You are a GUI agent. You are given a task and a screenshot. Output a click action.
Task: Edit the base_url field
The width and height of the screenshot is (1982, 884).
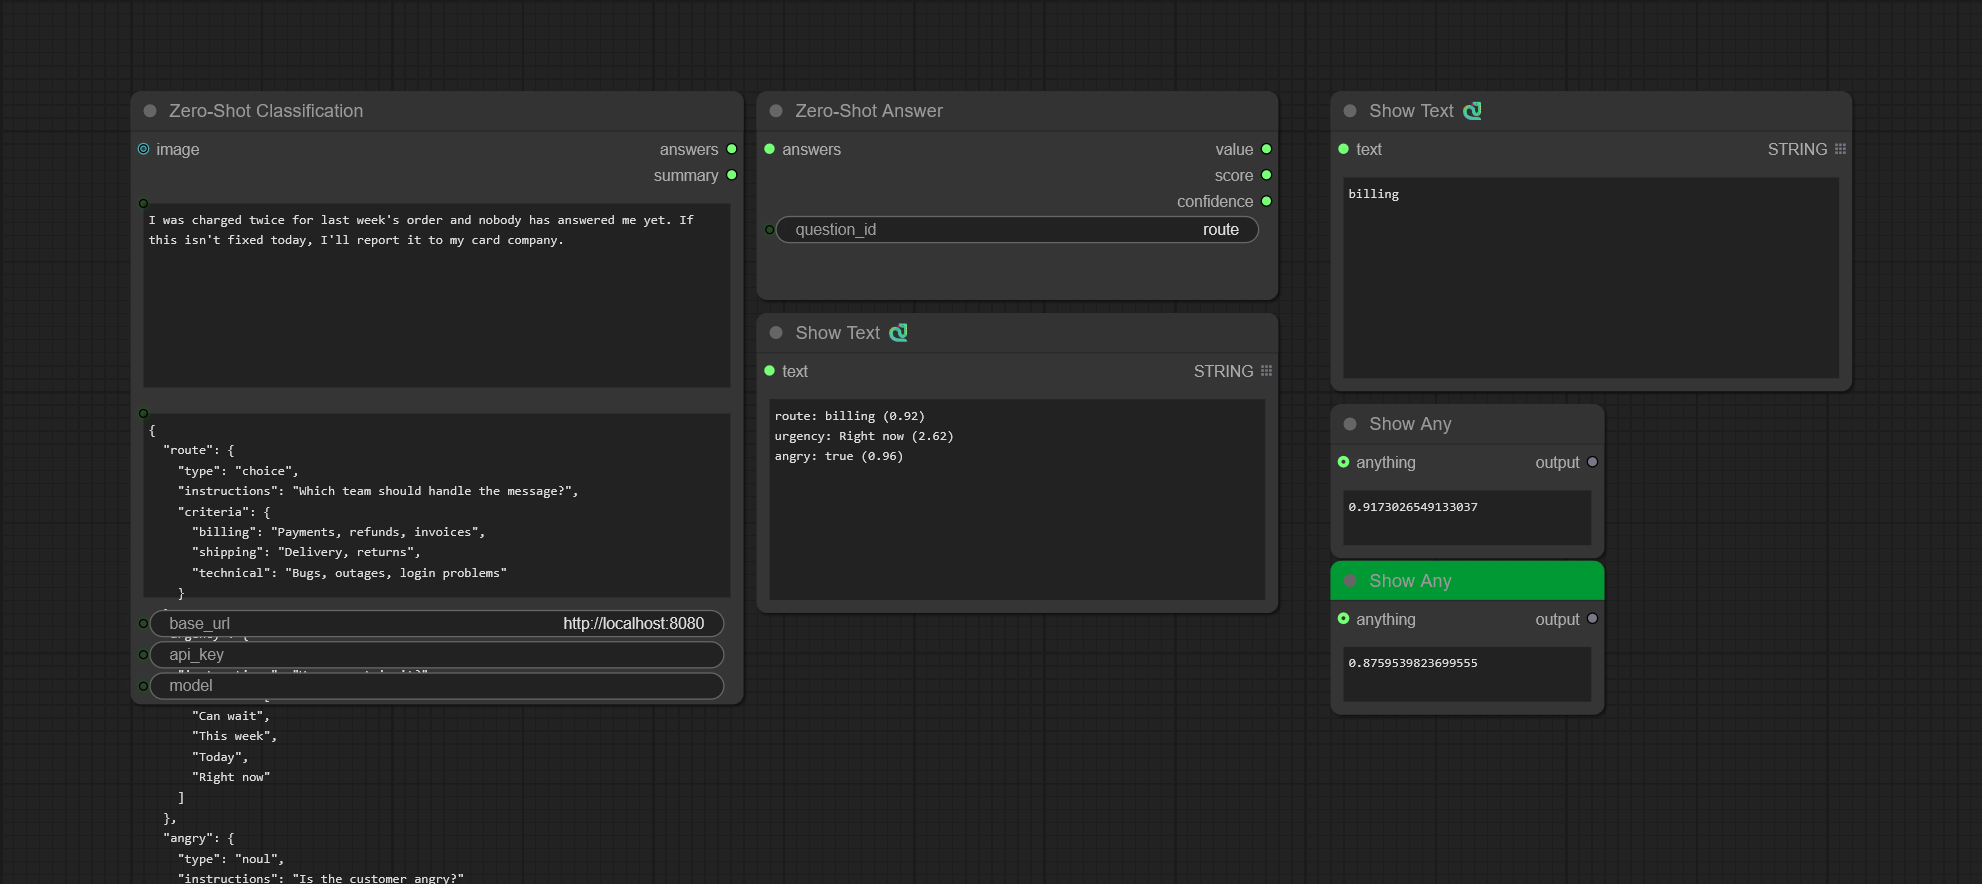click(437, 624)
